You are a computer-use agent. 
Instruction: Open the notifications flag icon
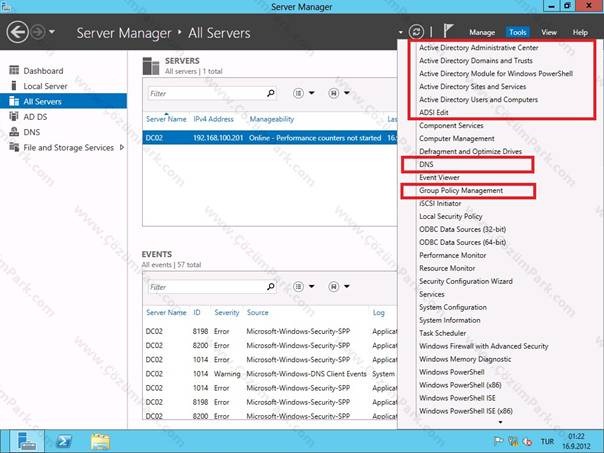point(448,31)
